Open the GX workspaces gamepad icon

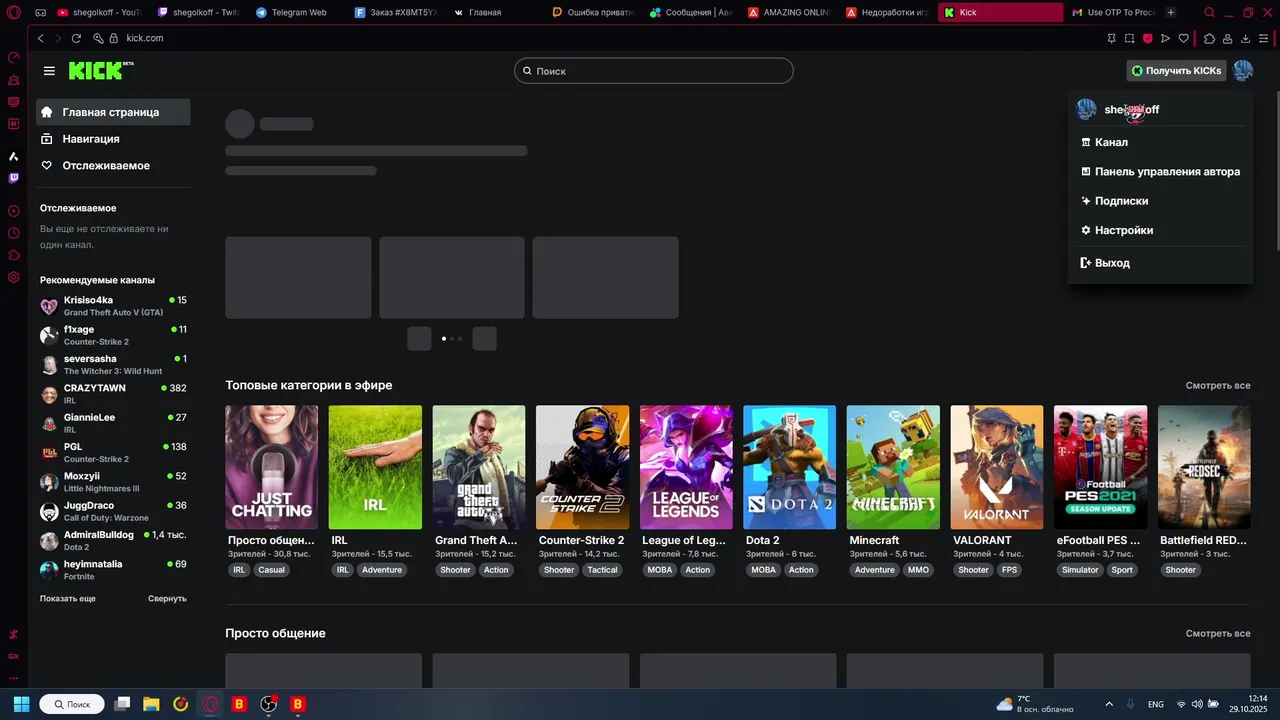click(40, 13)
